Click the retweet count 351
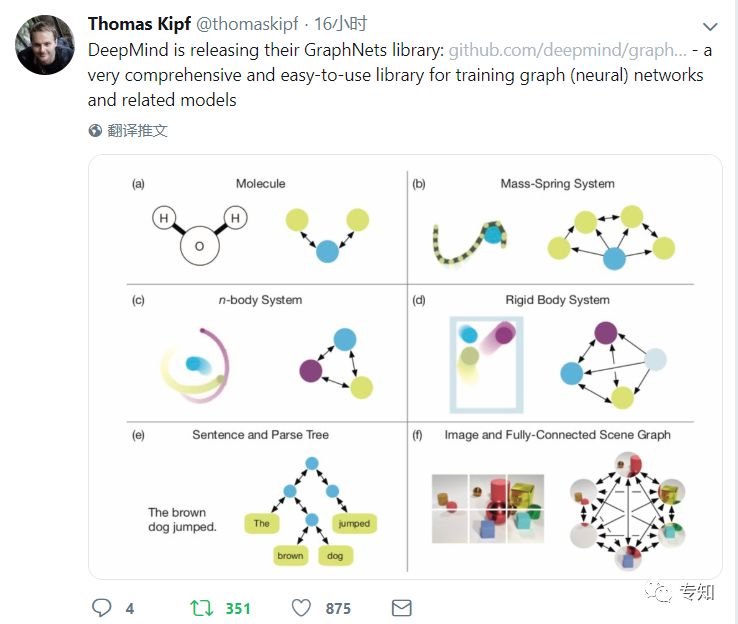The height and width of the screenshot is (624, 738). pyautogui.click(x=238, y=608)
